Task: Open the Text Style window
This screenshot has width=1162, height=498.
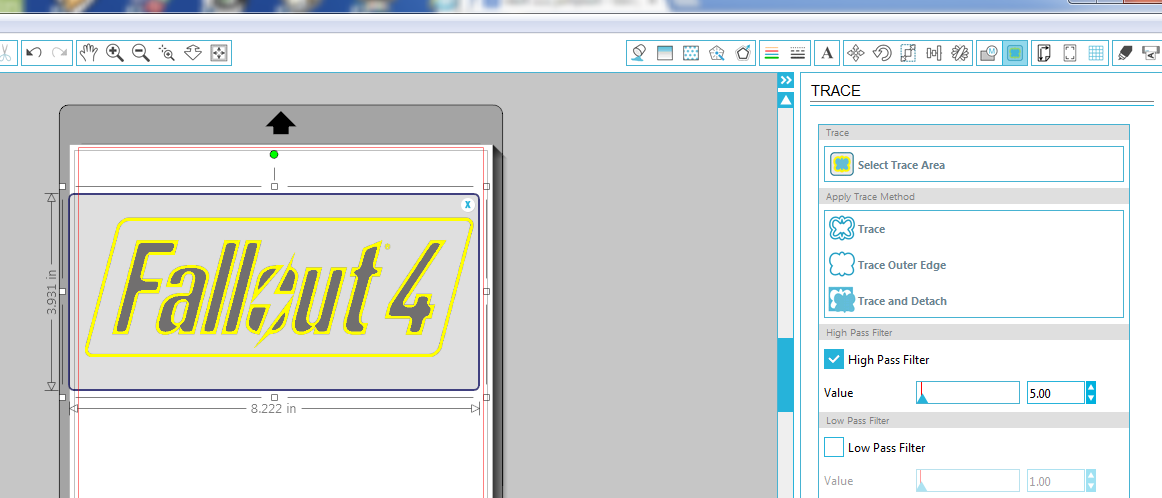Action: 828,53
